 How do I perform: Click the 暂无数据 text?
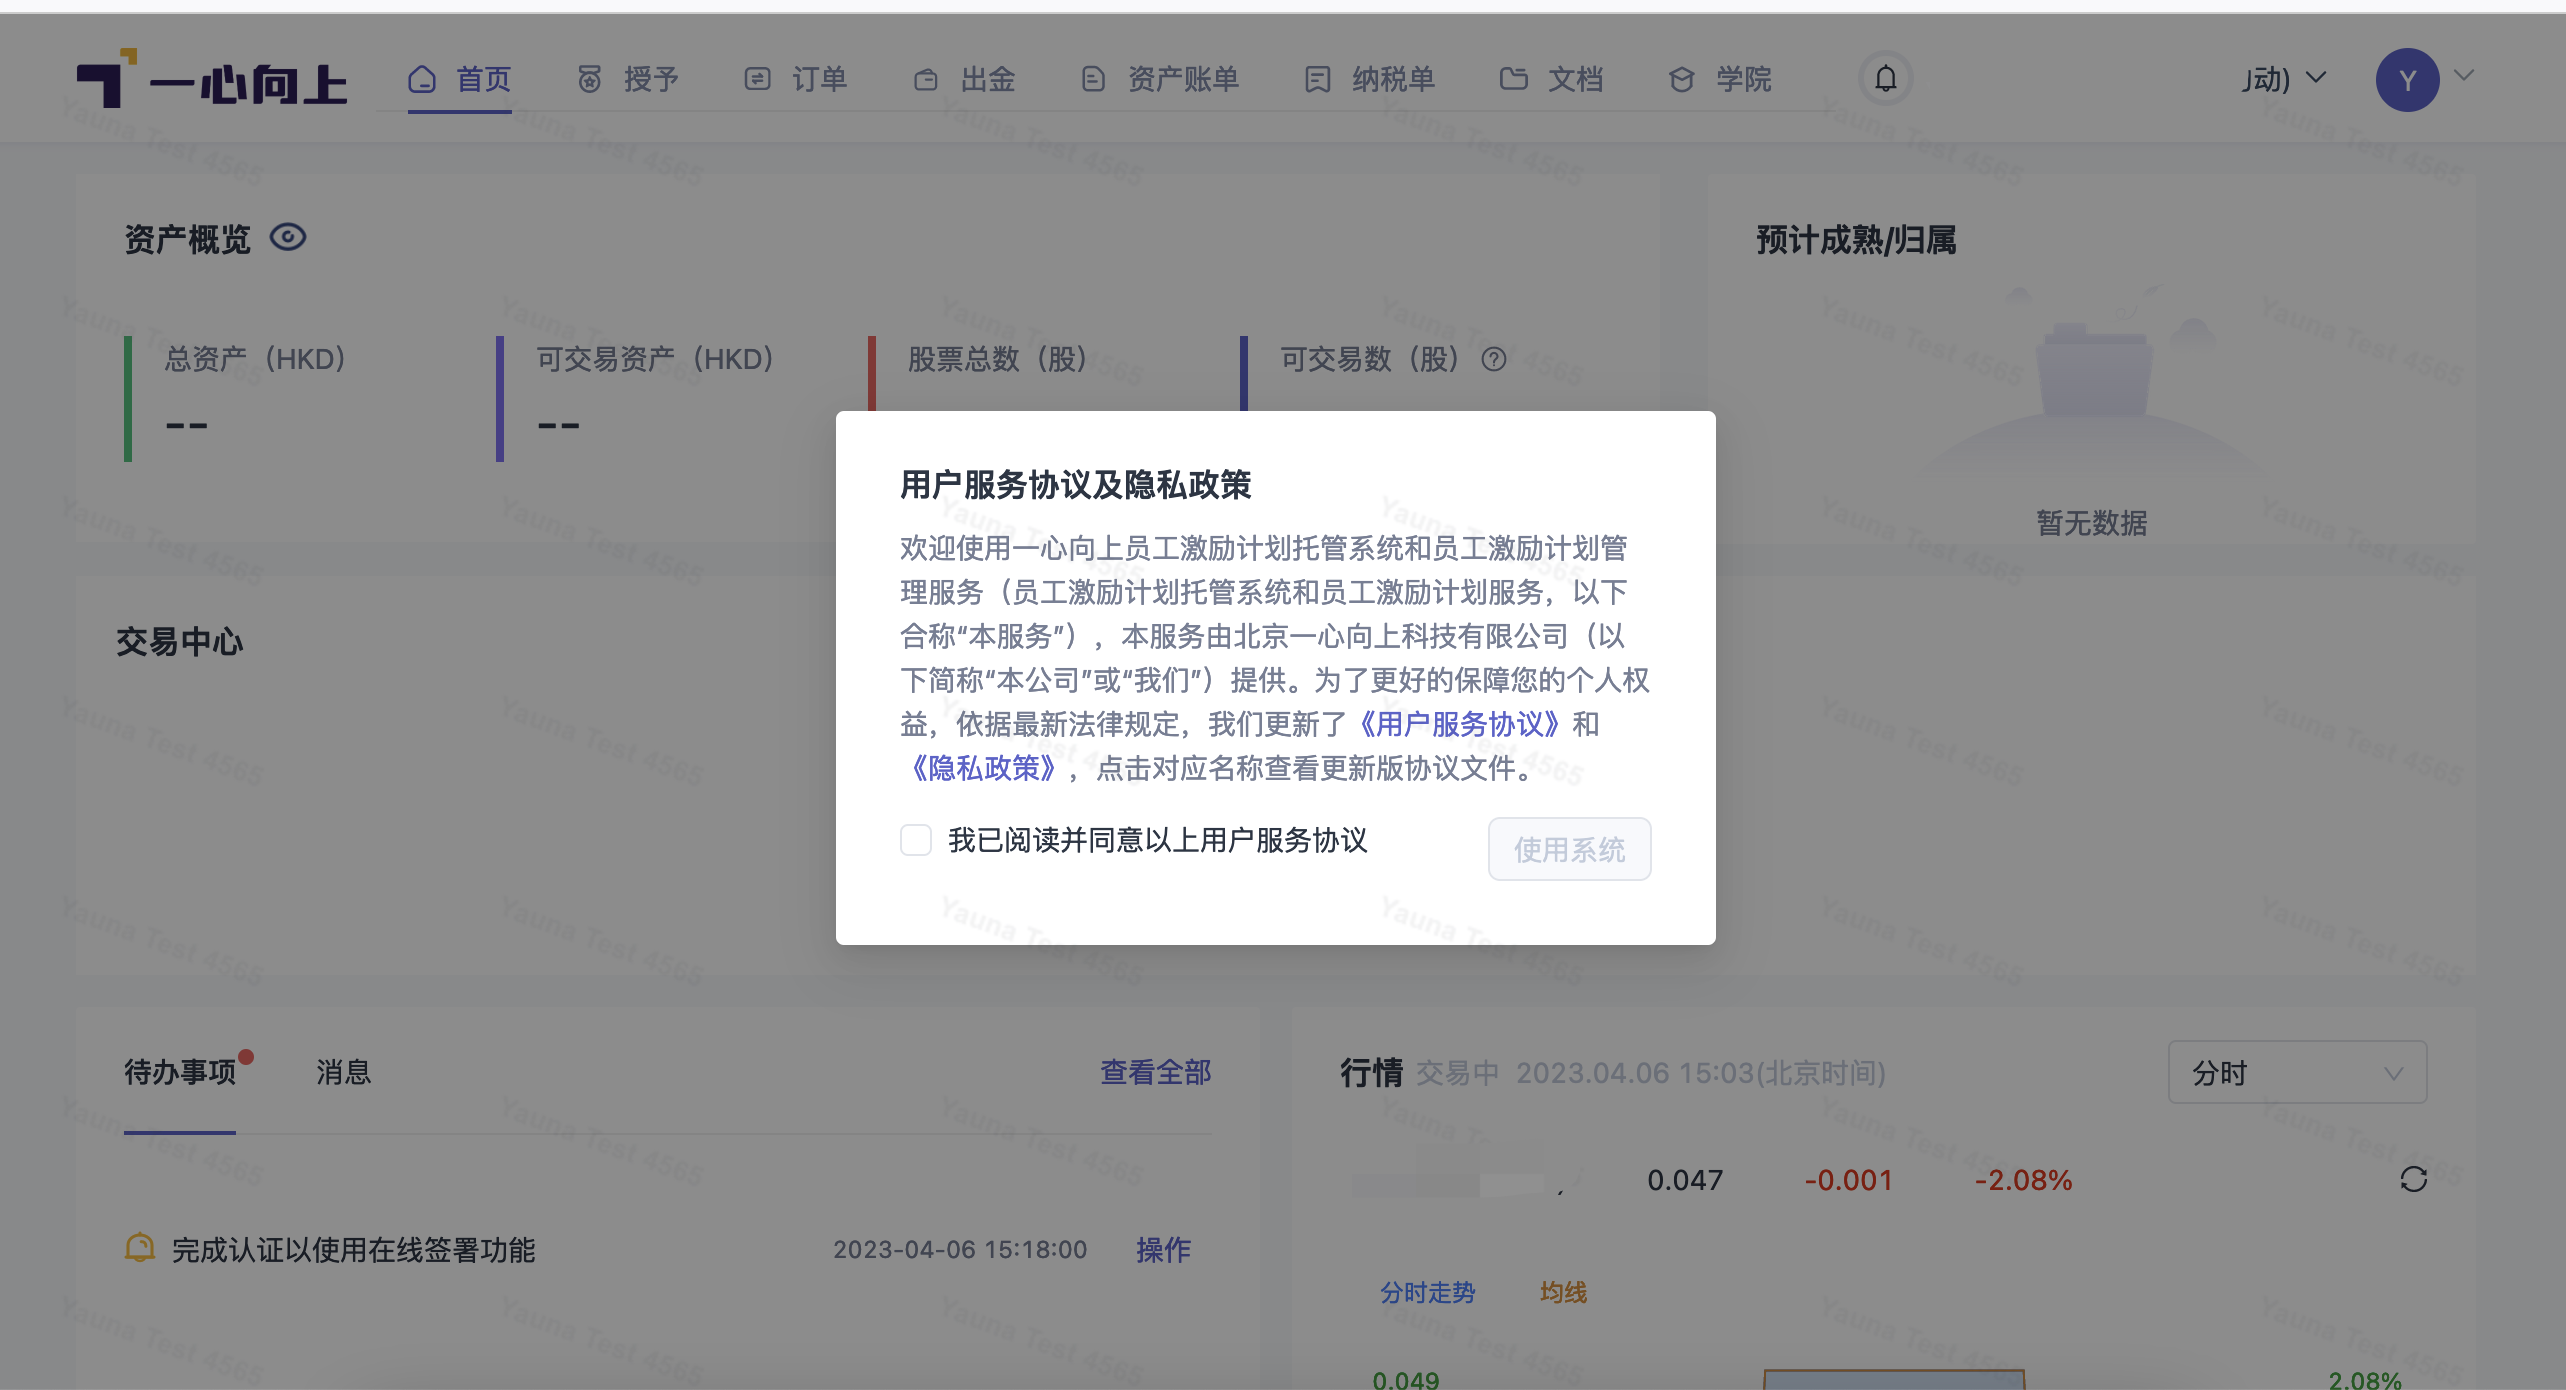[2092, 523]
